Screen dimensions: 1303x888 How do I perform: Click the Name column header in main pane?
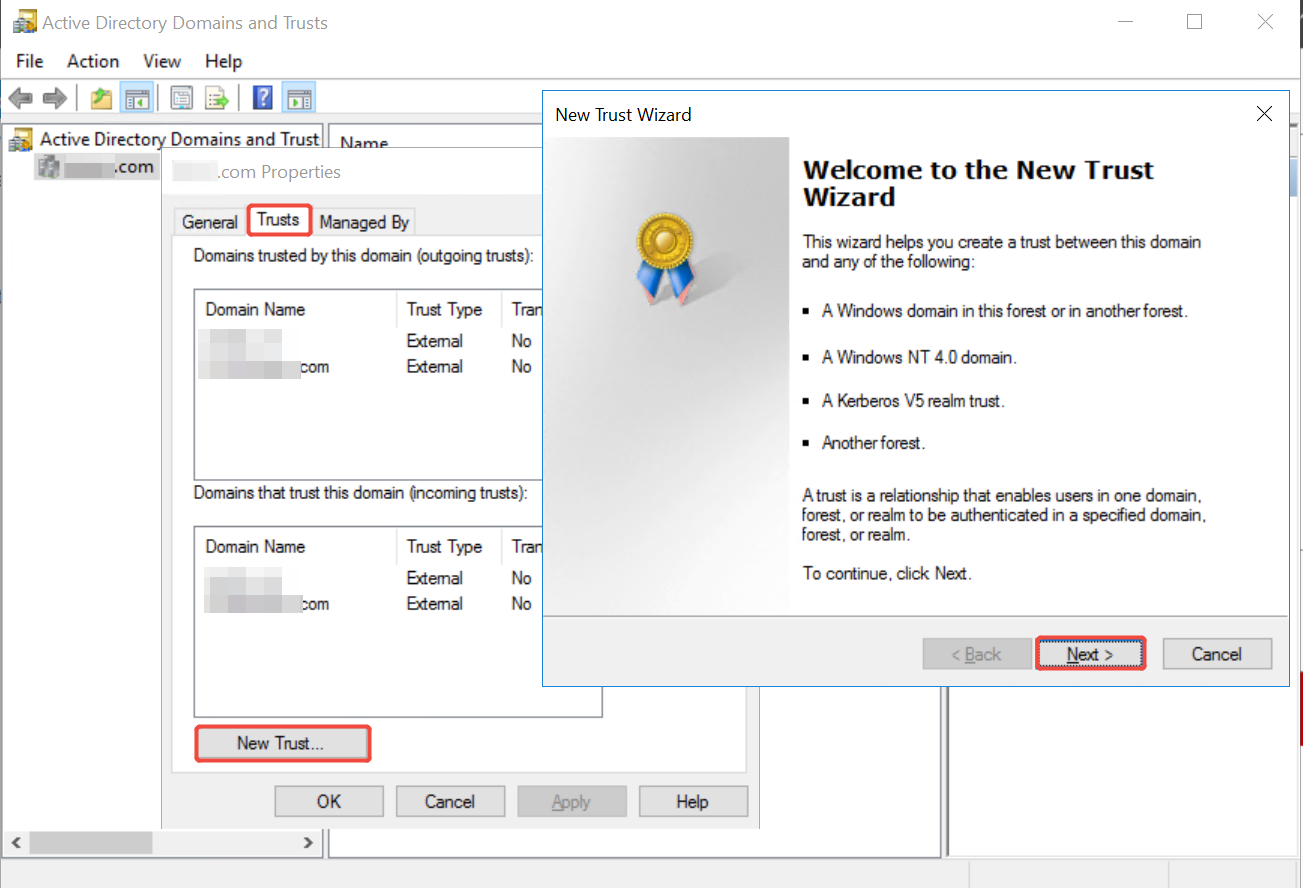point(364,142)
